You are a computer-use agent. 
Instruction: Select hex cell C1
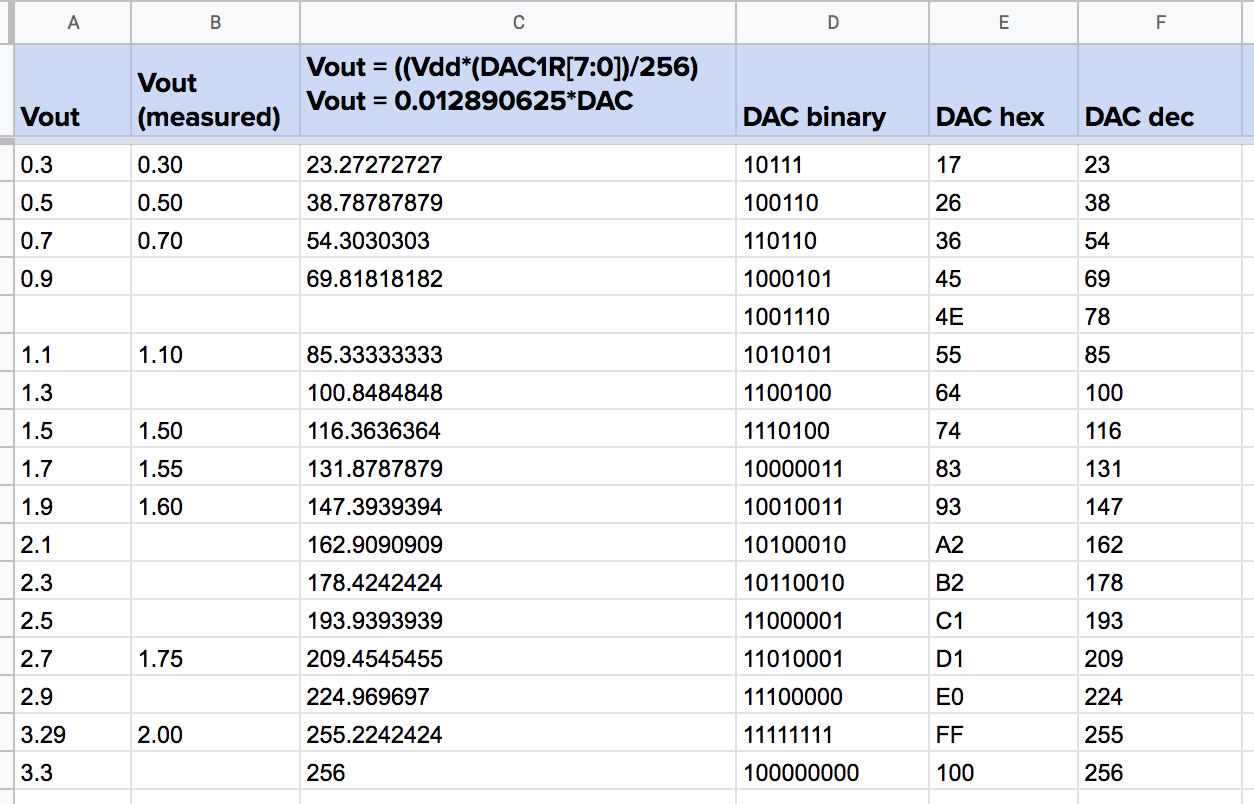[1003, 621]
